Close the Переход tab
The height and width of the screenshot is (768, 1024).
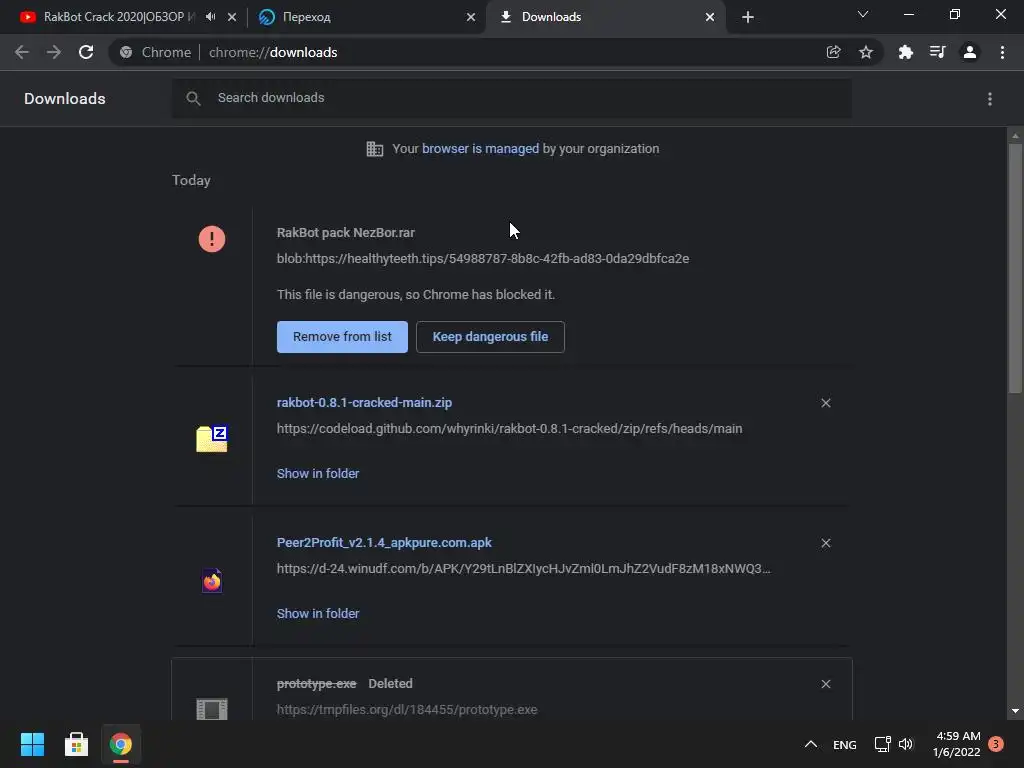pyautogui.click(x=471, y=17)
